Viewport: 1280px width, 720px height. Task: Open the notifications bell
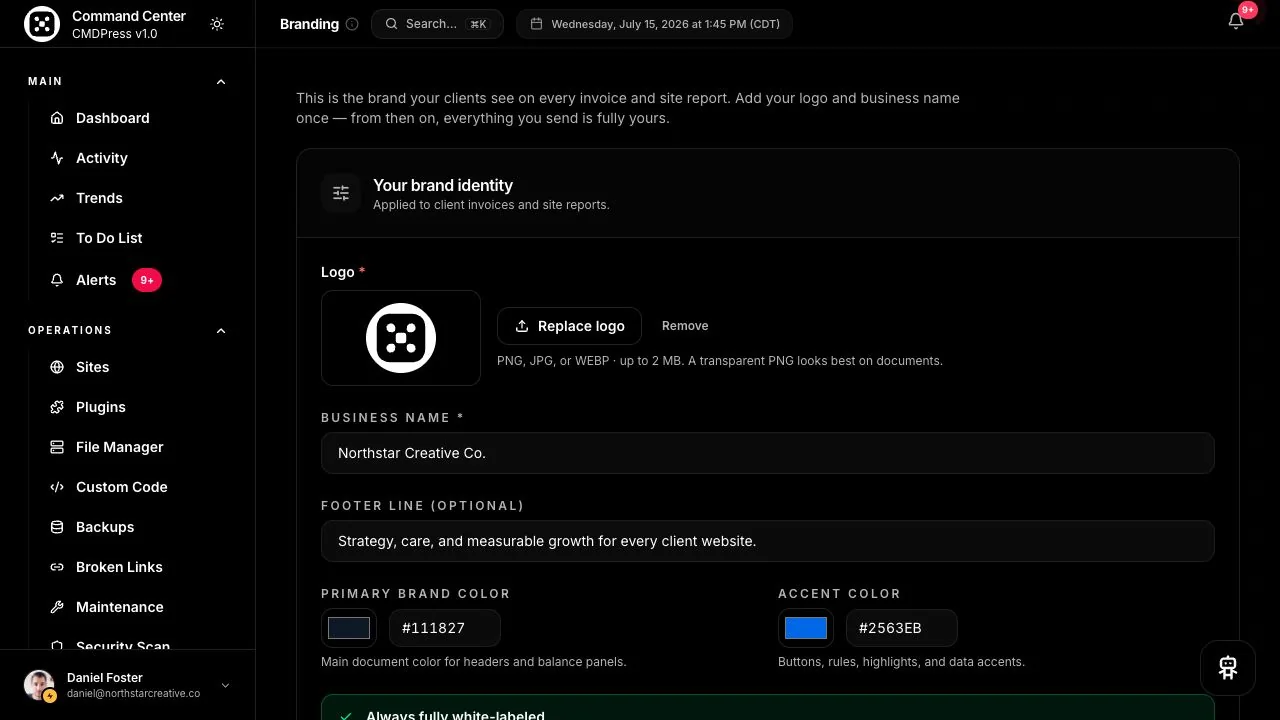pyautogui.click(x=1236, y=22)
